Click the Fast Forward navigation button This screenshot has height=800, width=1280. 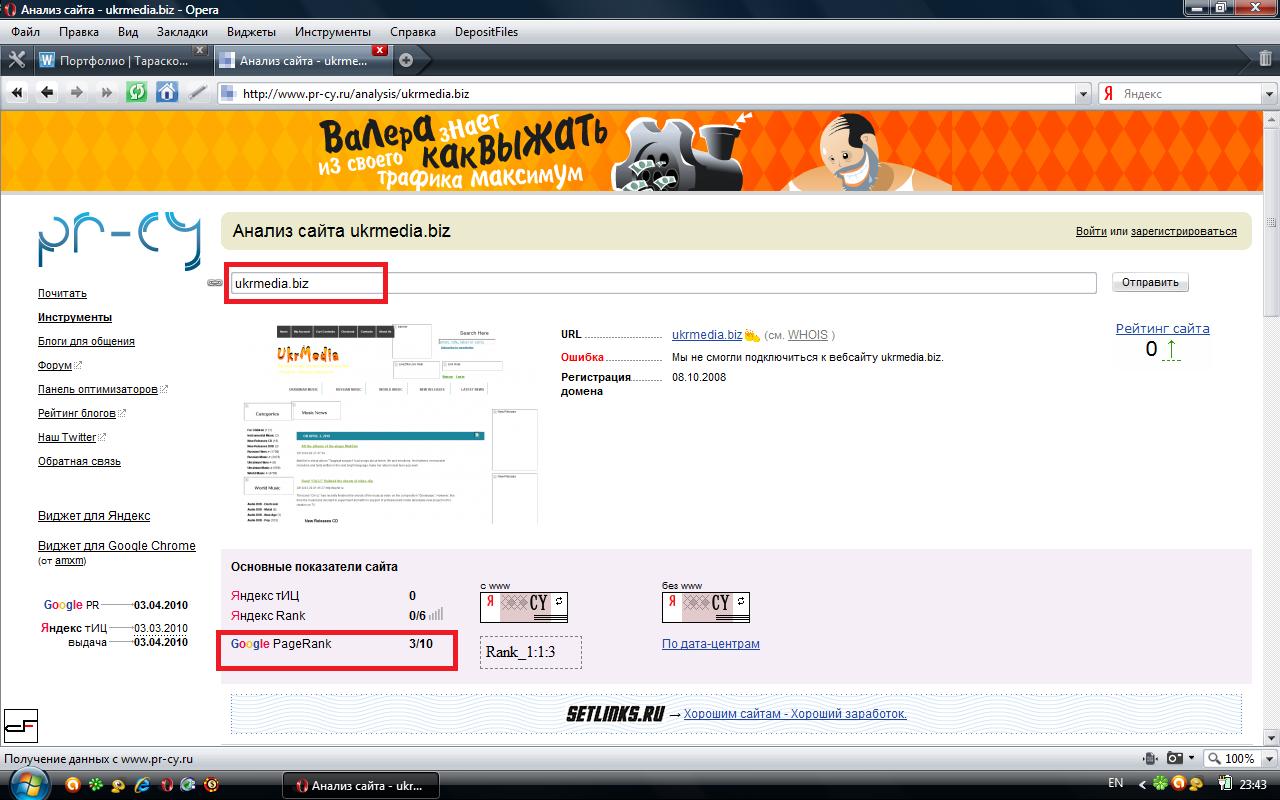pos(106,93)
